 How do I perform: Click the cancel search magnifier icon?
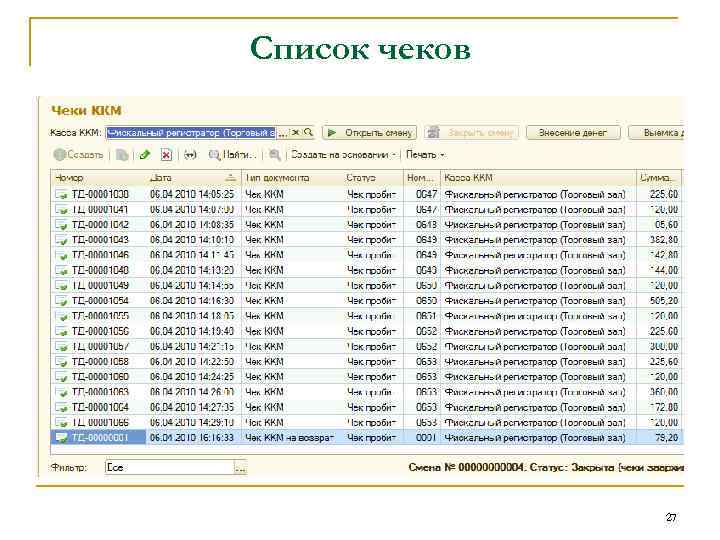(275, 155)
